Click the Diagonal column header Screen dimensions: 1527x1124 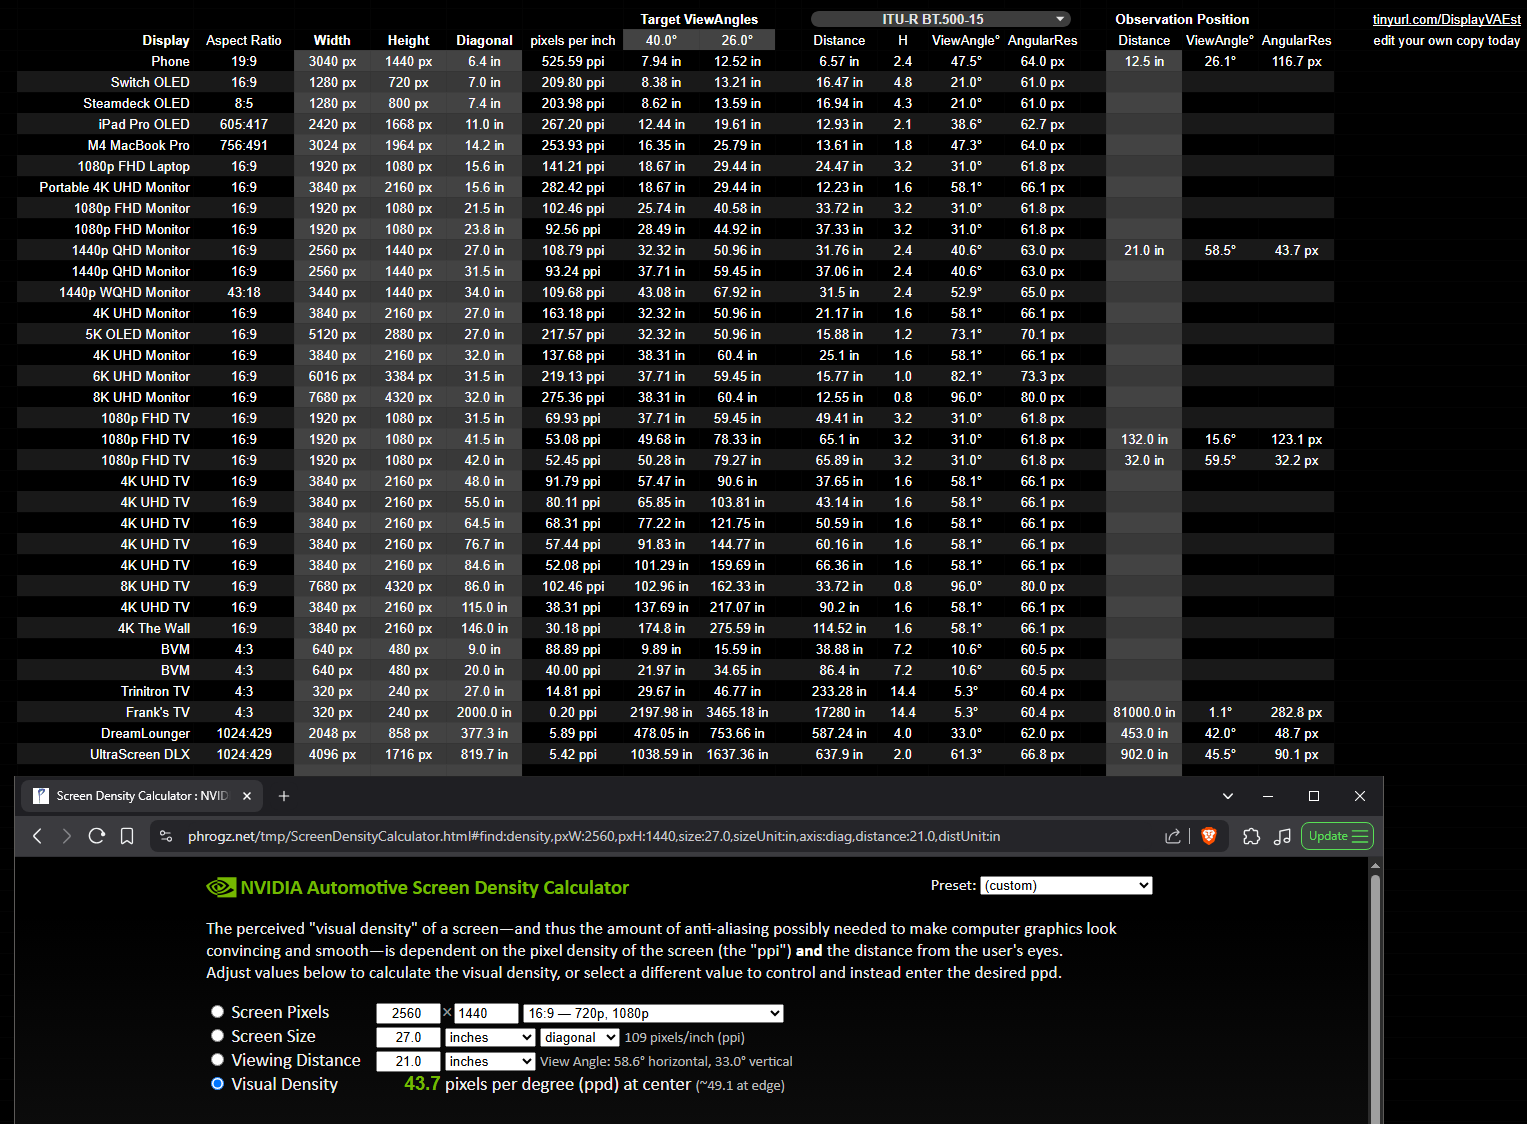[484, 40]
